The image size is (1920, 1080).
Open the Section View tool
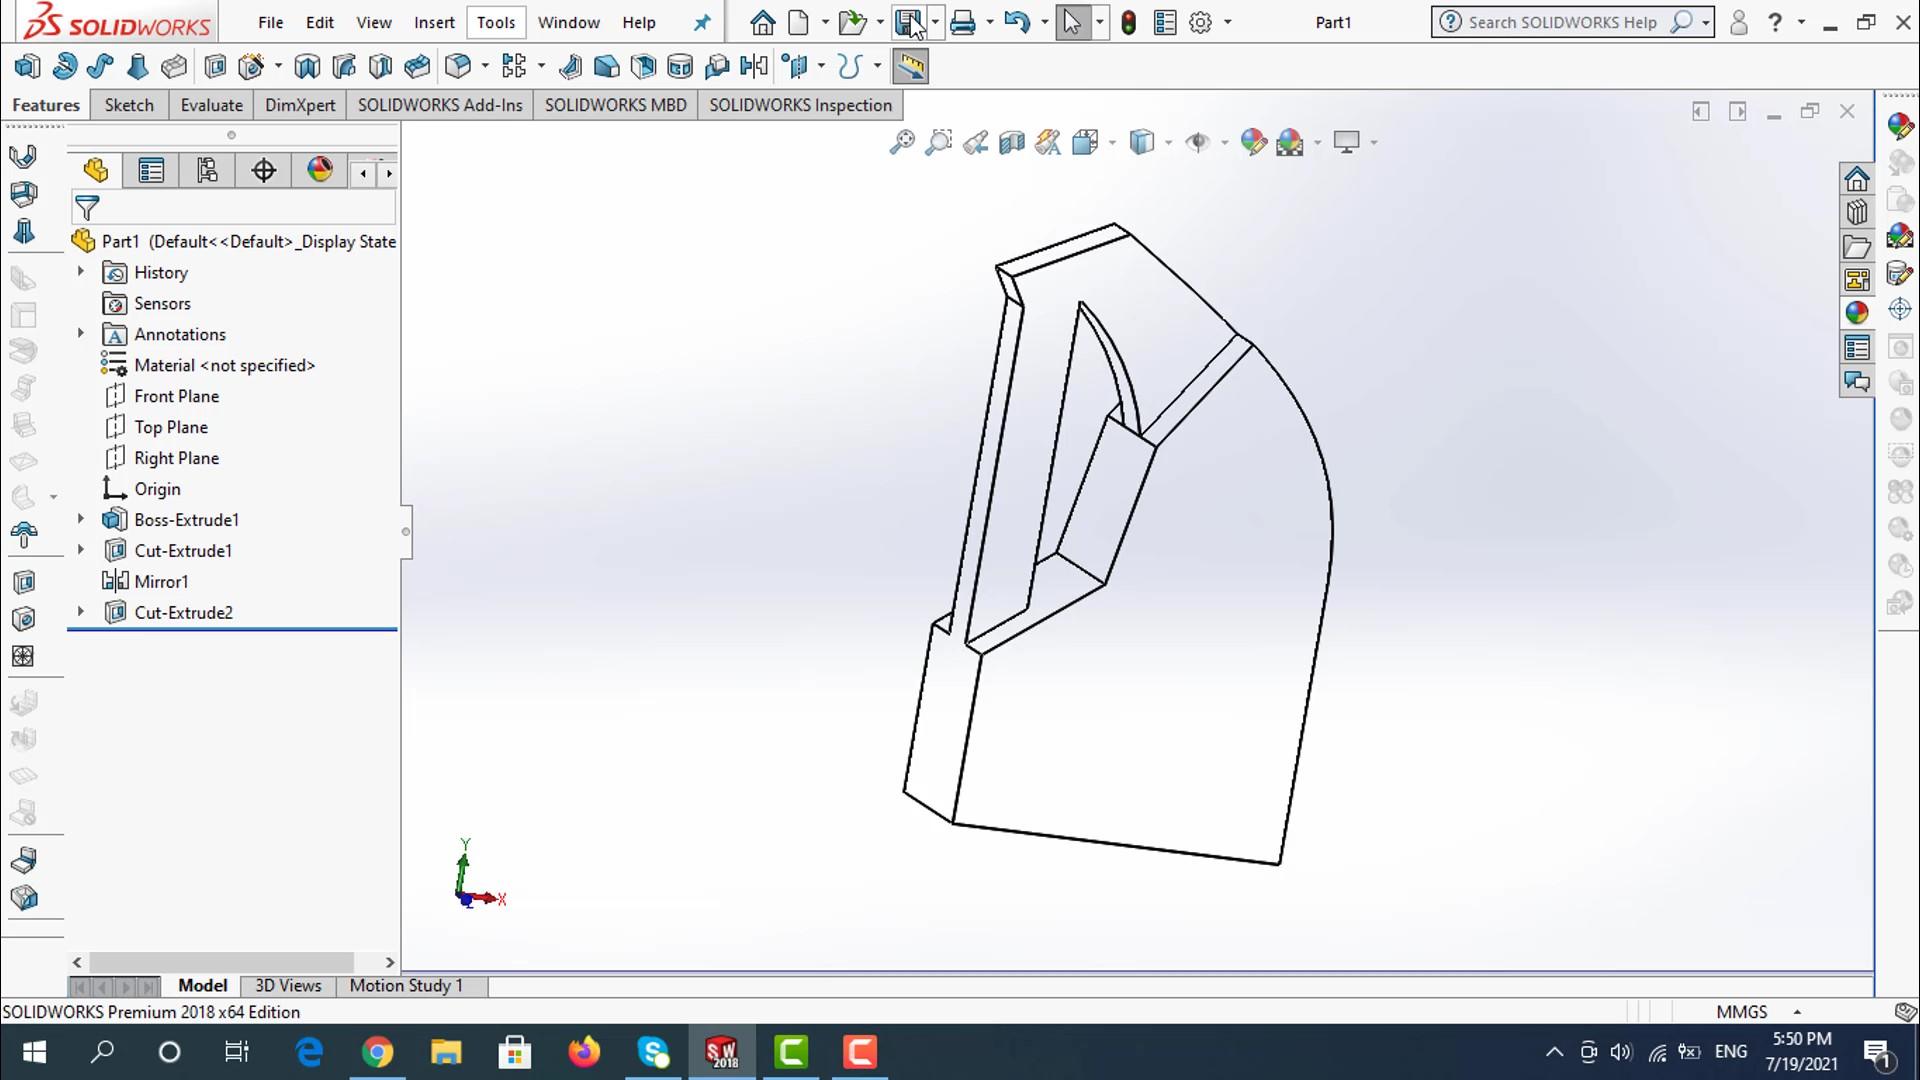pyautogui.click(x=1011, y=142)
